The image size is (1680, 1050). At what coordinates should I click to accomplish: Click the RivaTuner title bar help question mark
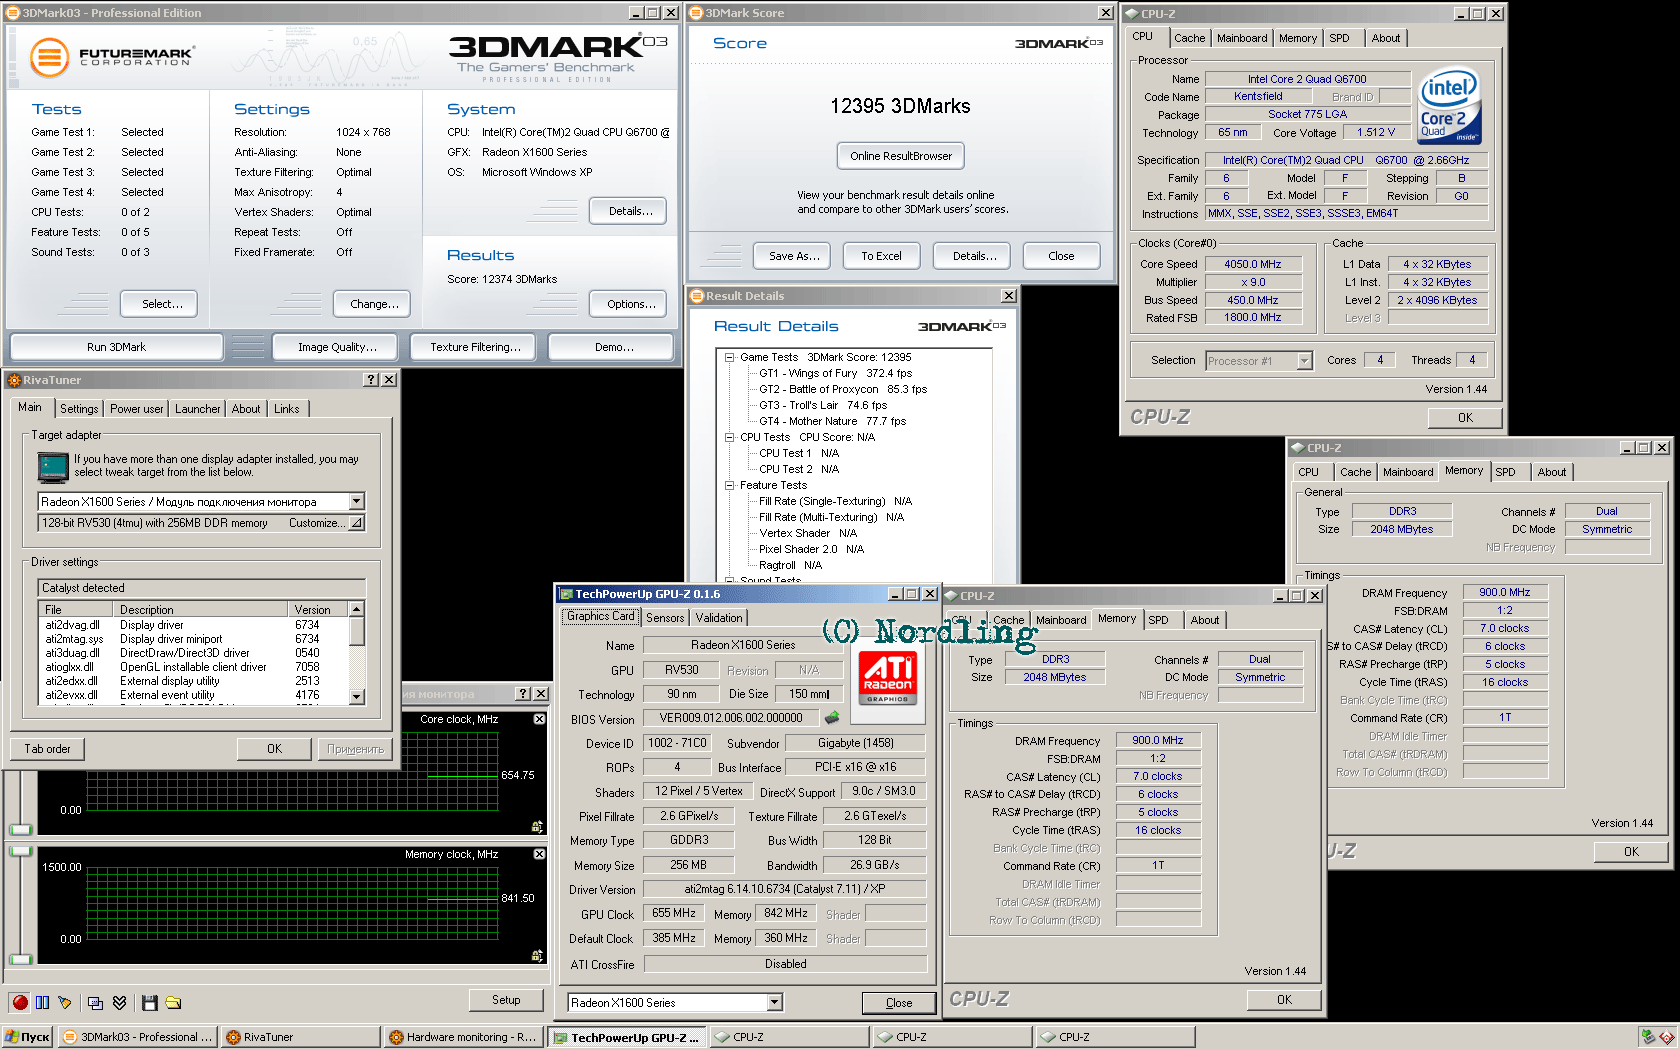(372, 380)
